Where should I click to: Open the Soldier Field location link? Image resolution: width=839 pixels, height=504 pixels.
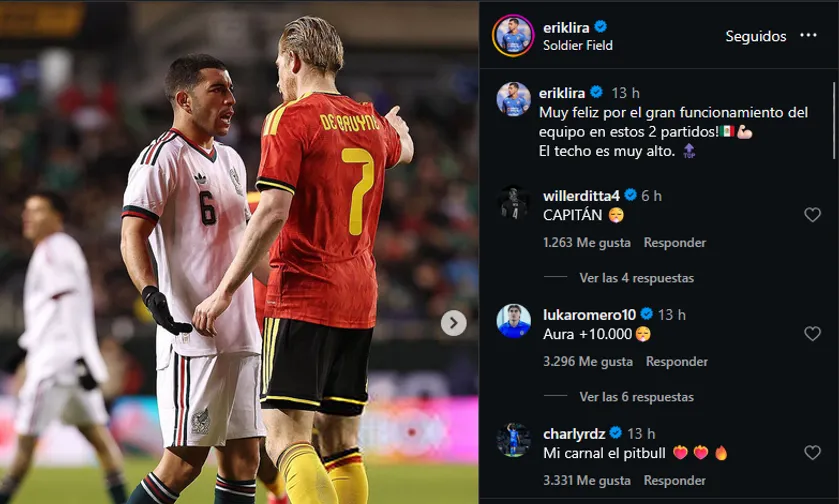(578, 45)
